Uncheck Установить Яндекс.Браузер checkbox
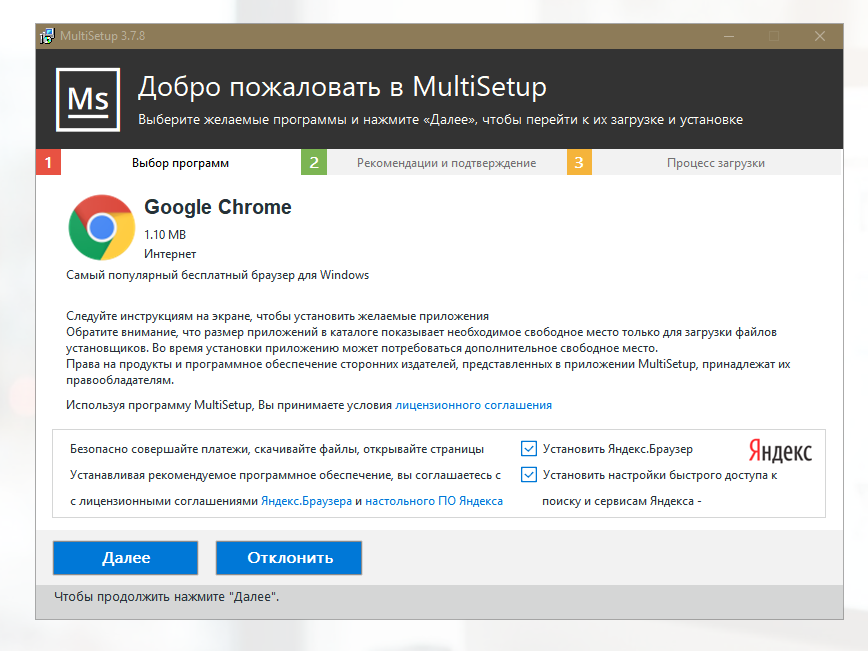The height and width of the screenshot is (651, 868). tap(529, 449)
